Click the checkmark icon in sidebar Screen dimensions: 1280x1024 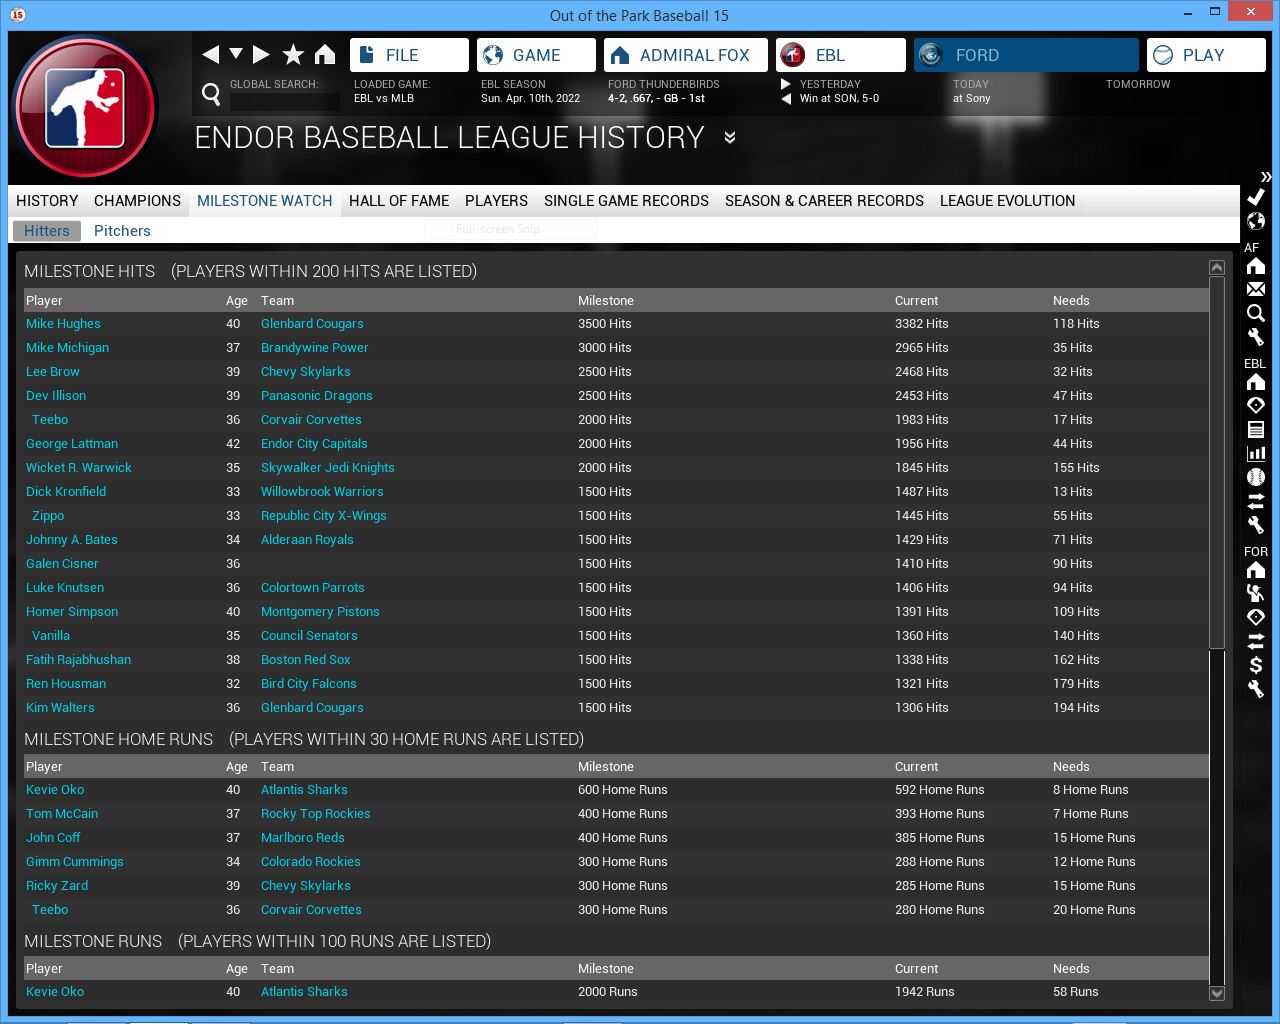[x=1256, y=197]
